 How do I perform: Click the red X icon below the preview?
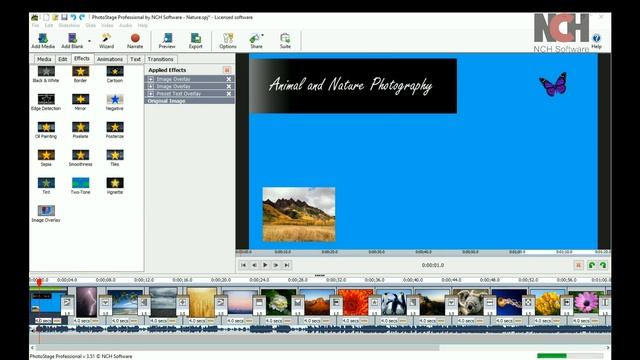578,265
